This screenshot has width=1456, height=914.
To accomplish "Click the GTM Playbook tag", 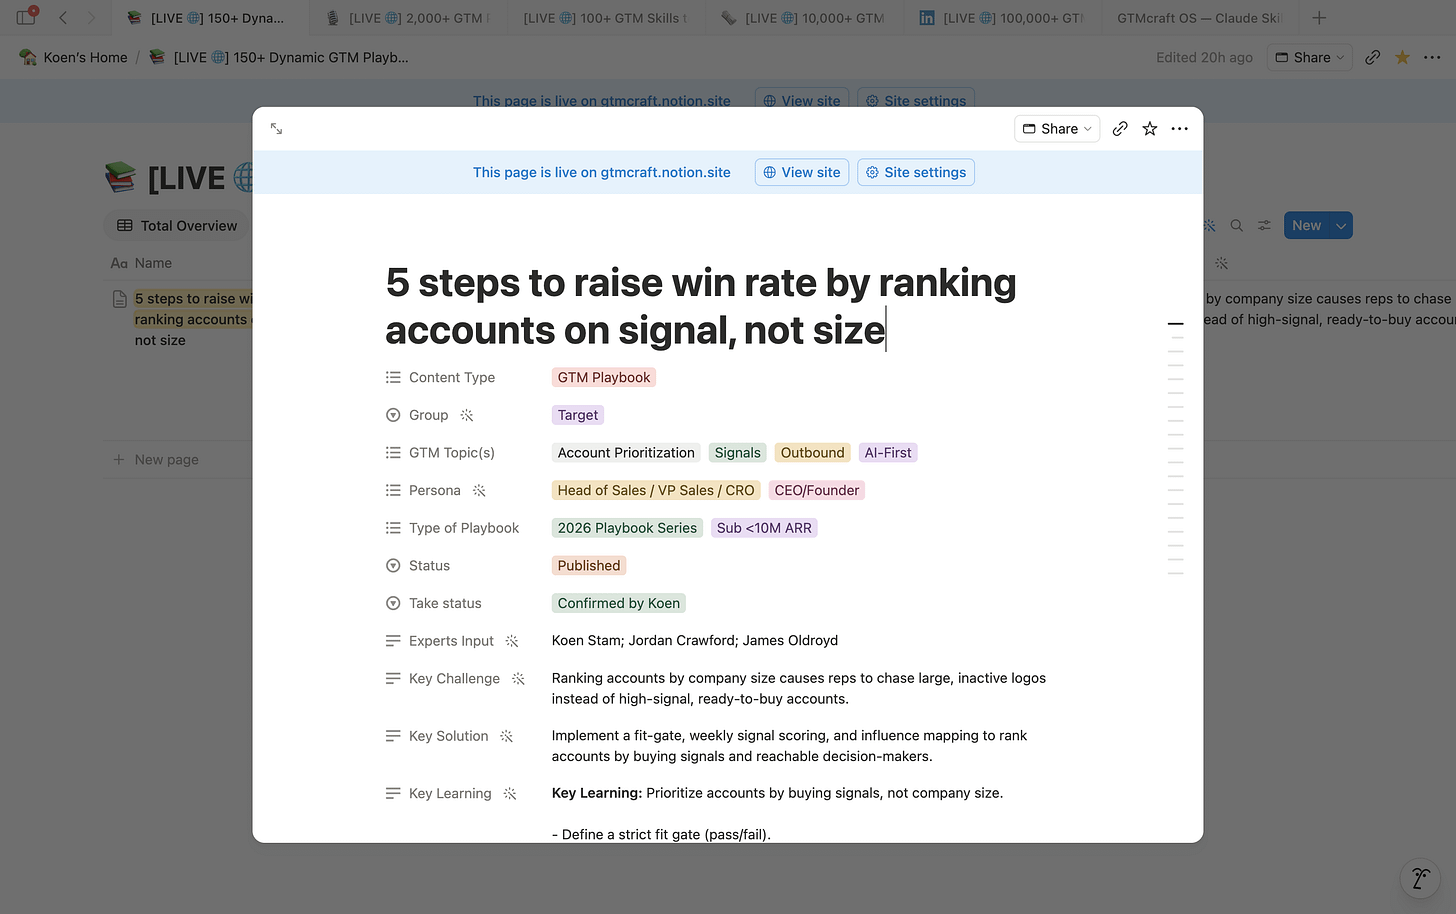I will 604,377.
